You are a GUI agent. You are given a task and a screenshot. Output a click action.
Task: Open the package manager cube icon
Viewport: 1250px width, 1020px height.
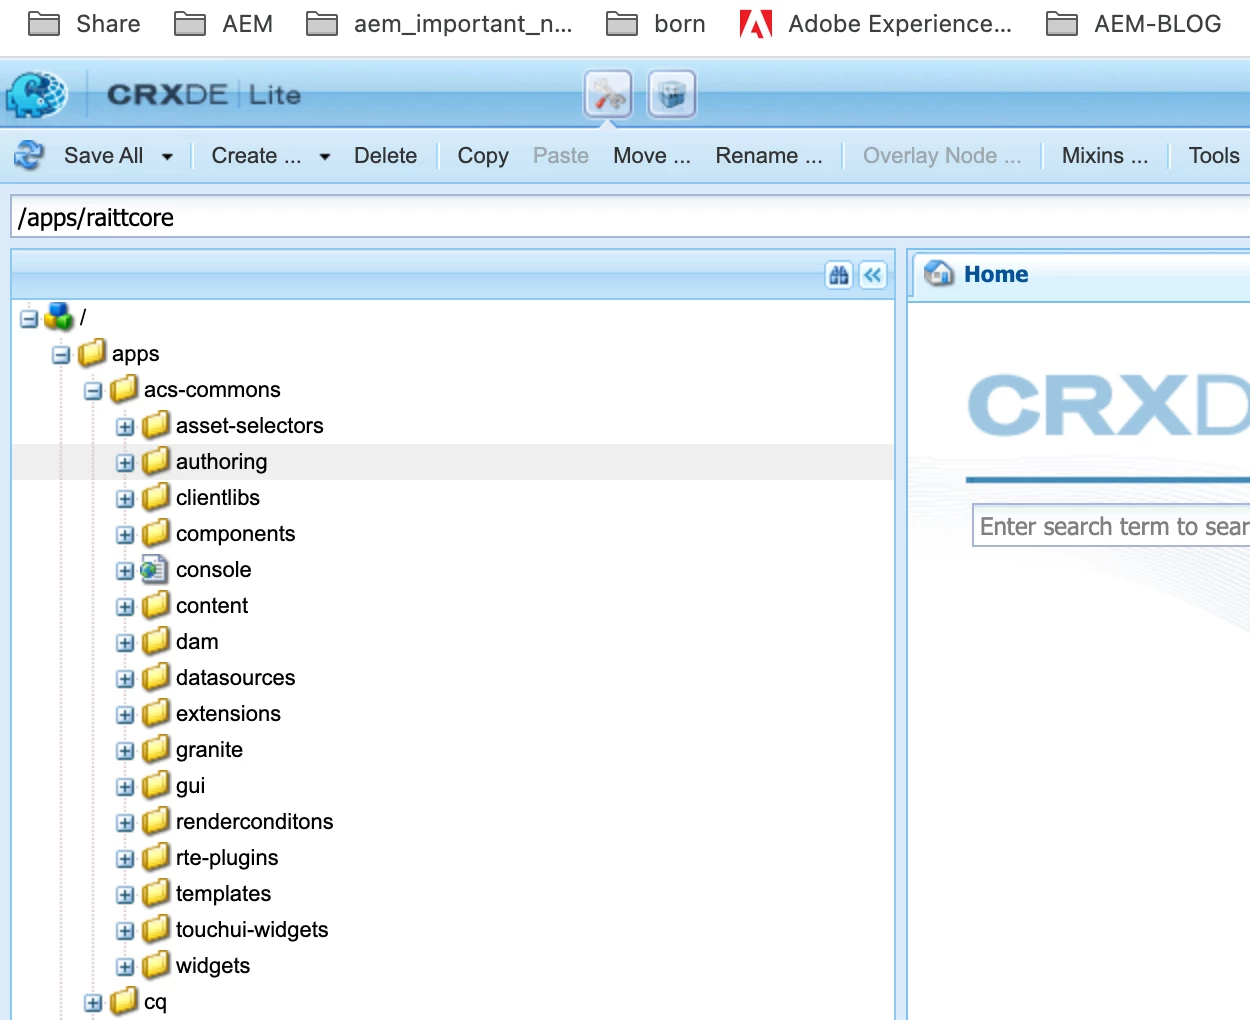[x=672, y=95]
